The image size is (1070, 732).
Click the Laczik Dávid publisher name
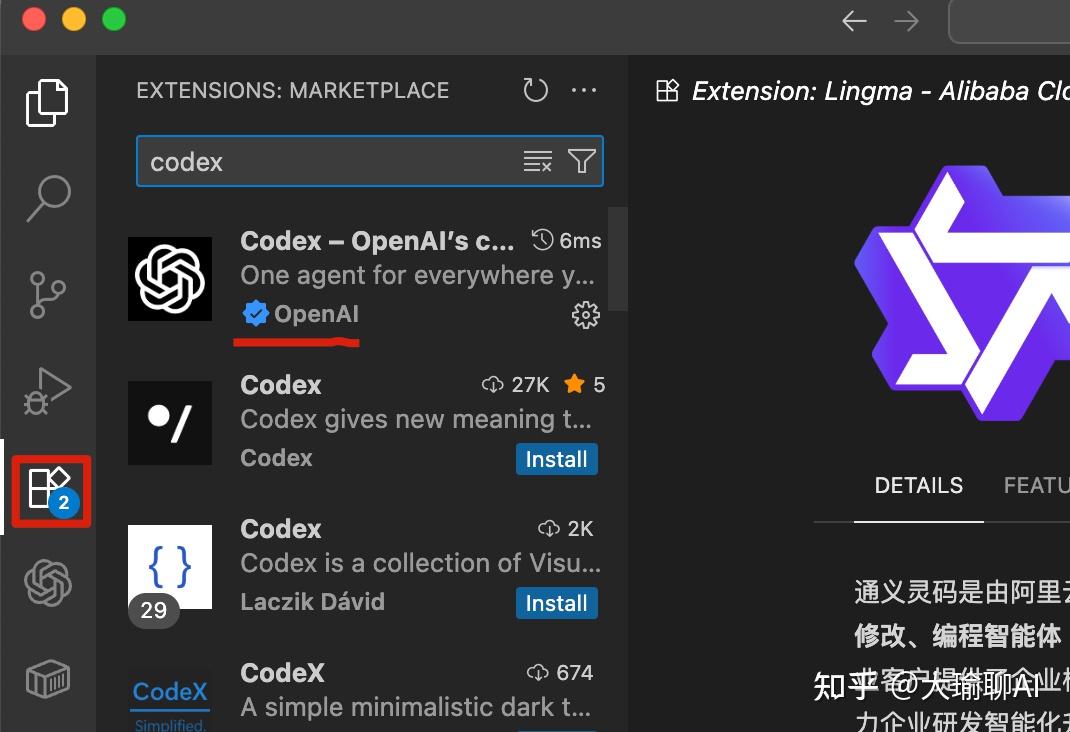pos(313,602)
